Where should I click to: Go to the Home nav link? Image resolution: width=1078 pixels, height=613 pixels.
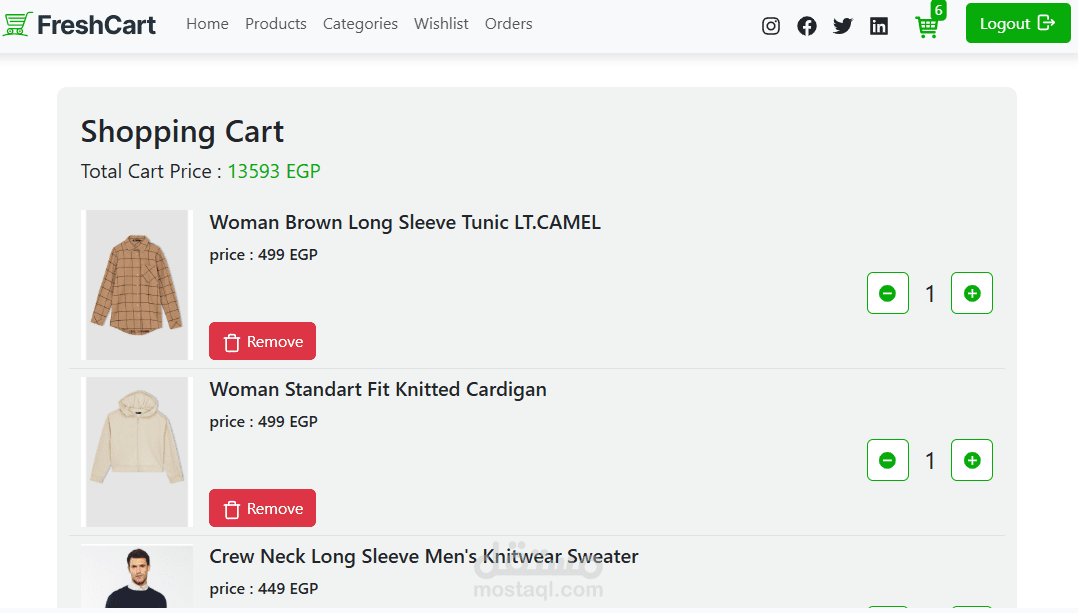tap(207, 23)
